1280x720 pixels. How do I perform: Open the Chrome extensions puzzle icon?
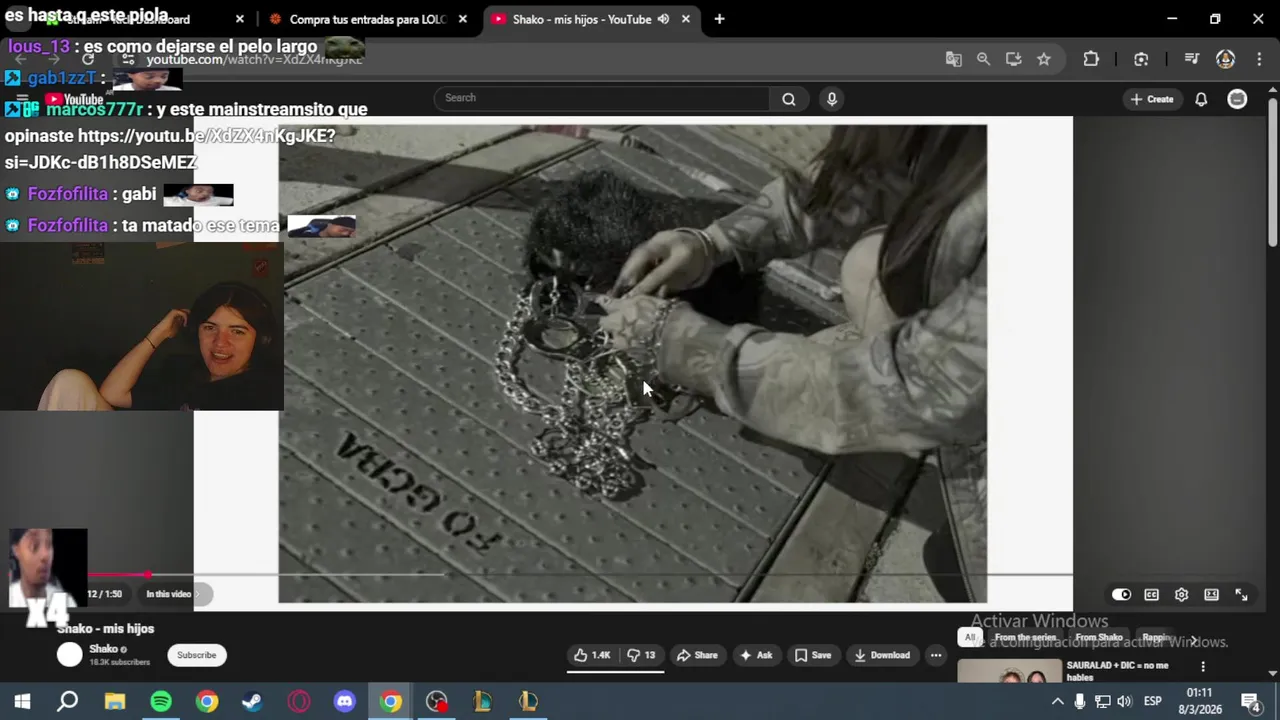[x=1091, y=59]
